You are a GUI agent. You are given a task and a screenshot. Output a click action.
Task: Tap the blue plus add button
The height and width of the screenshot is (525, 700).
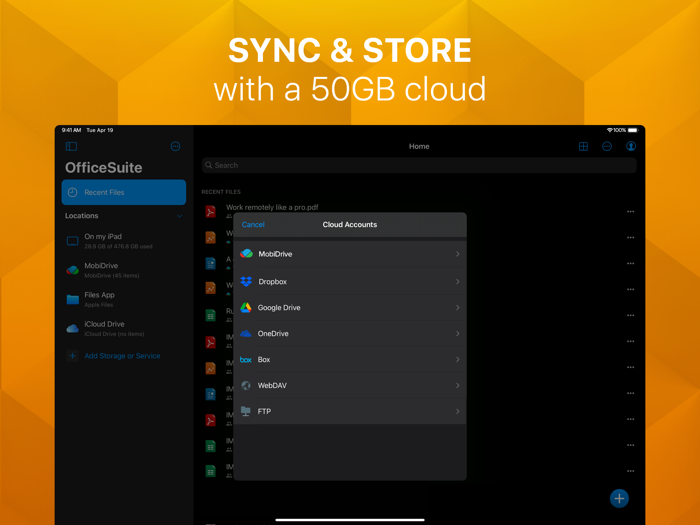coord(619,498)
